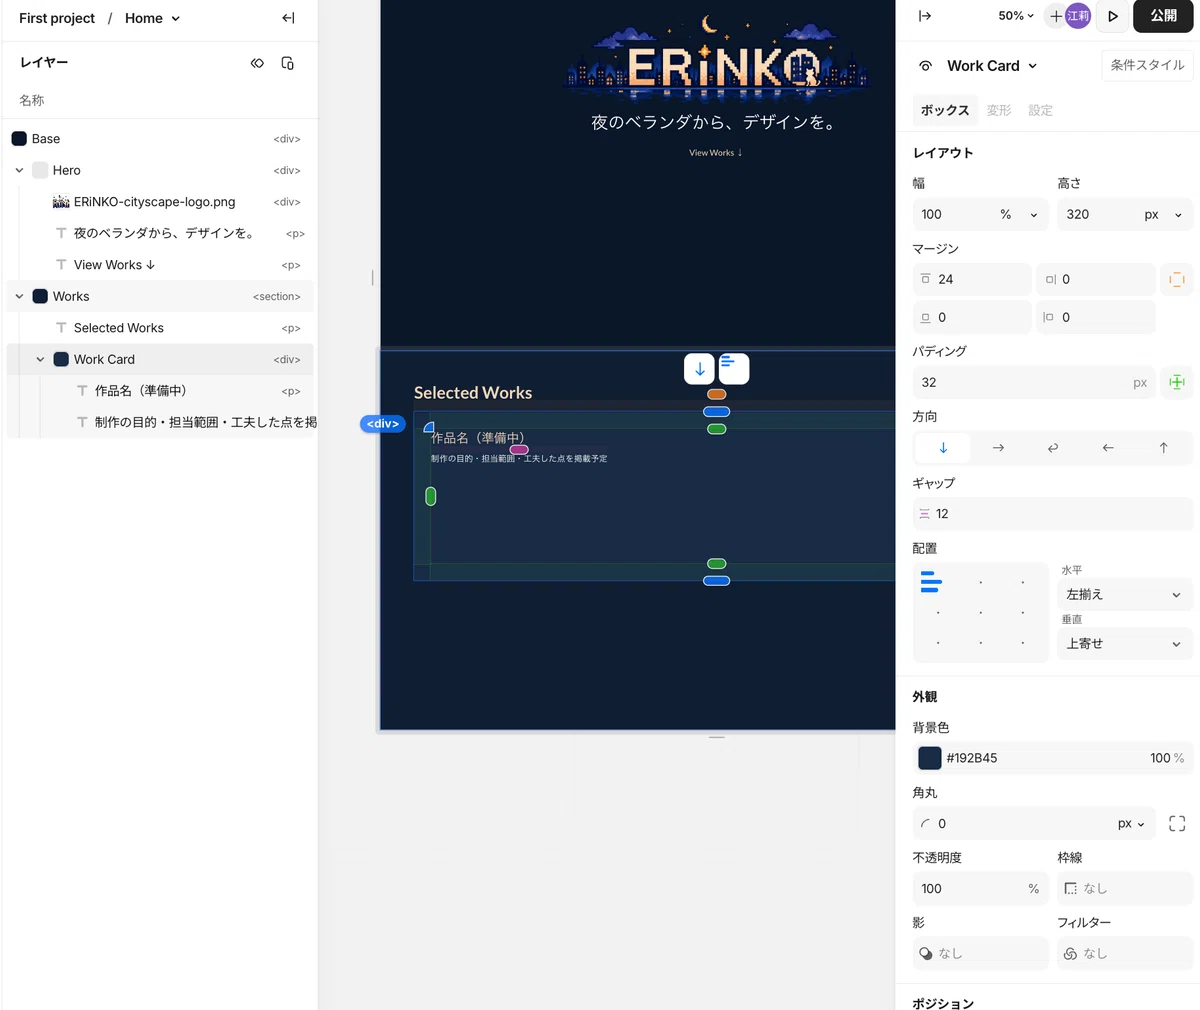Open width unit % dropdown
Screen dimensions: 1200x1010
(1019, 214)
